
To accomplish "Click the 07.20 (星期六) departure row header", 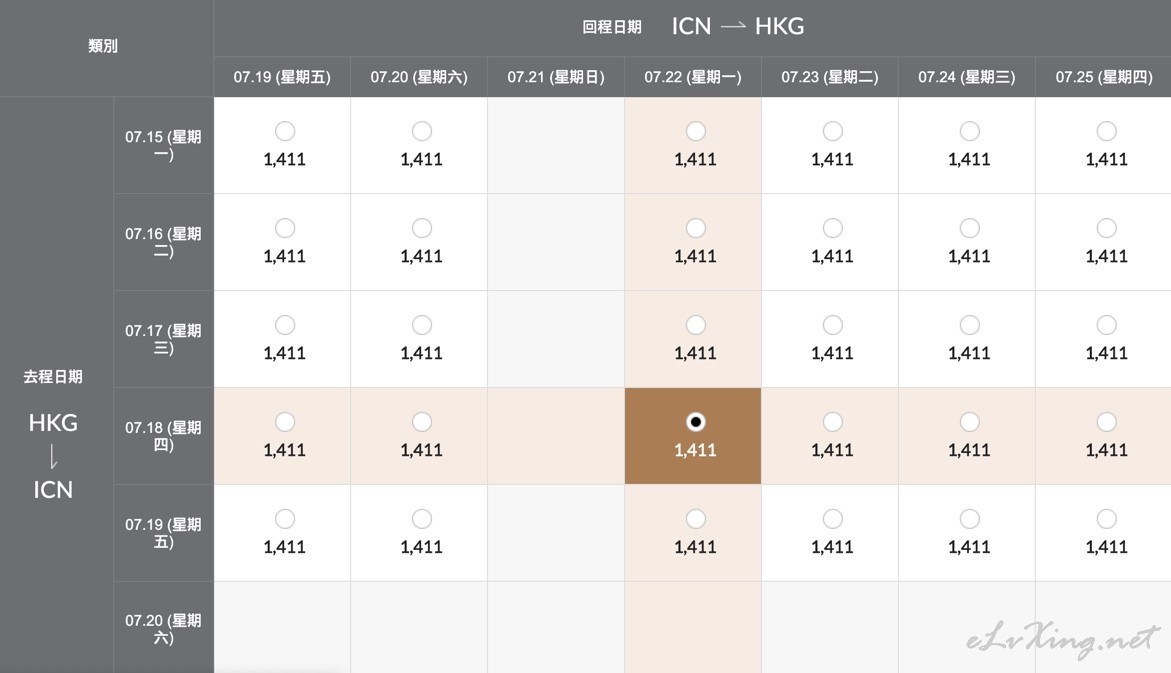I will [163, 629].
